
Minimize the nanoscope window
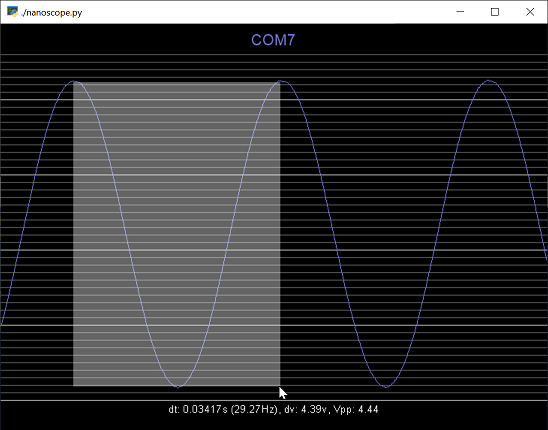(460, 12)
